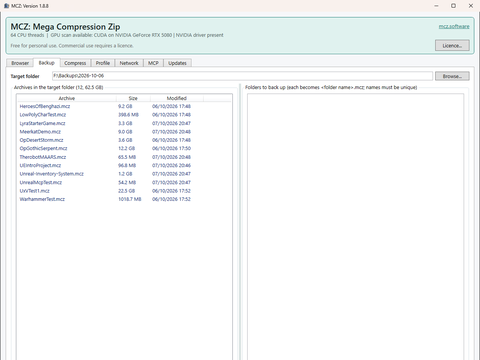Click the 65.5 MB size cell
The width and height of the screenshot is (480, 360).
tap(127, 157)
